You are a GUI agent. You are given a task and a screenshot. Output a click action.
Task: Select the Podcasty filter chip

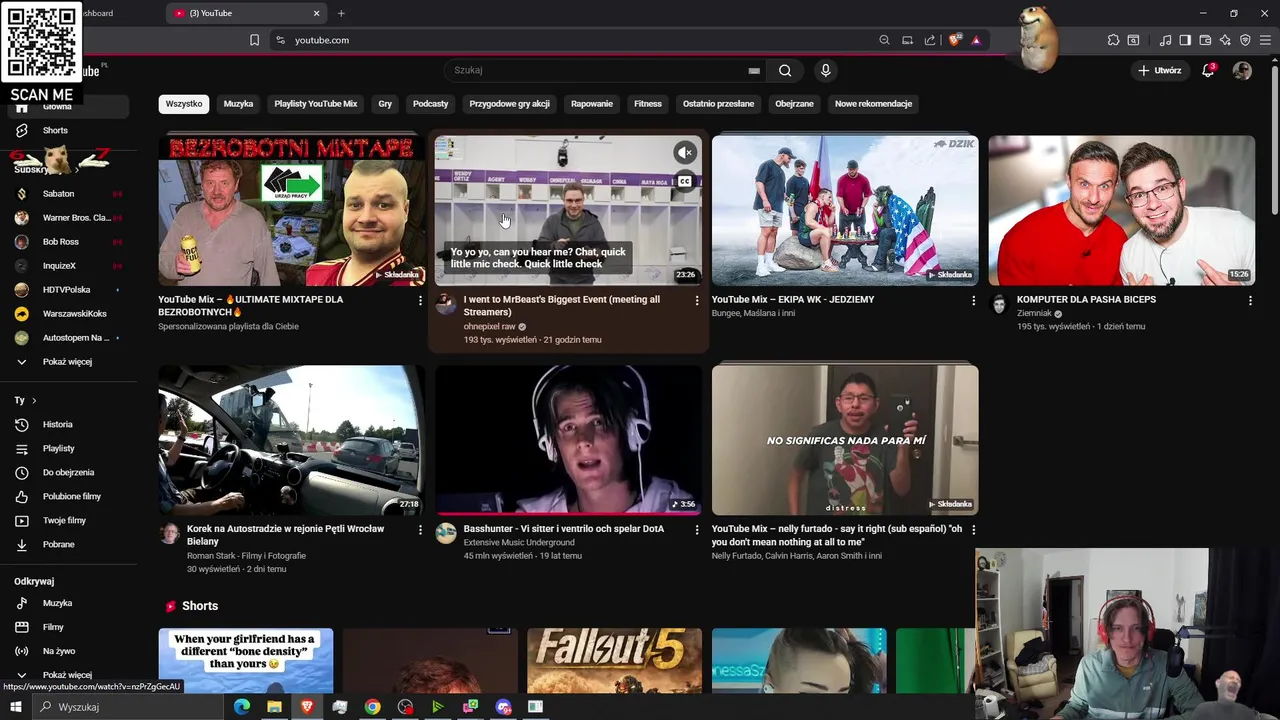[x=431, y=103]
